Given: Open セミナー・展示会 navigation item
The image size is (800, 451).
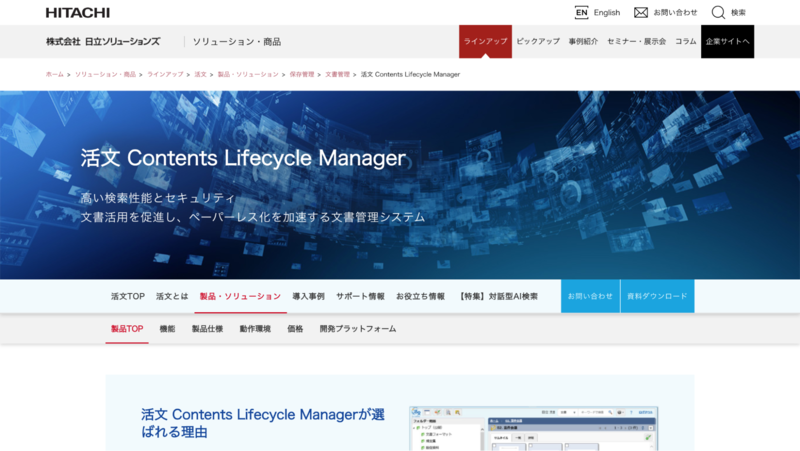Looking at the screenshot, I should [636, 41].
